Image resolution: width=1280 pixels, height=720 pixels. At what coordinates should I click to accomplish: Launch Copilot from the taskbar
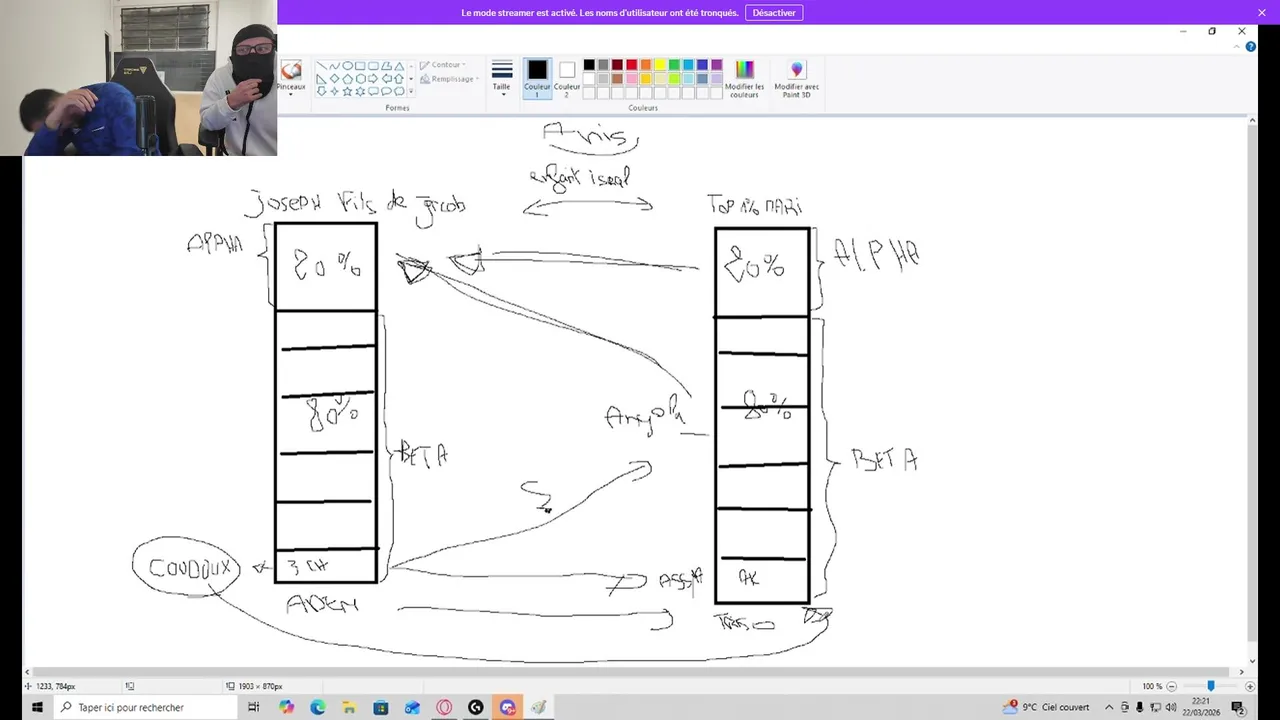pos(287,707)
